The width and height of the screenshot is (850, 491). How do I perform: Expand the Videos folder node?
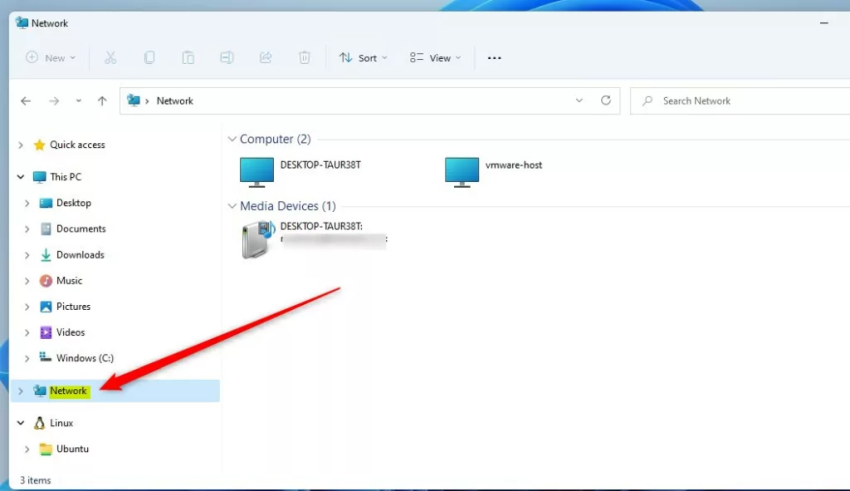(x=27, y=332)
